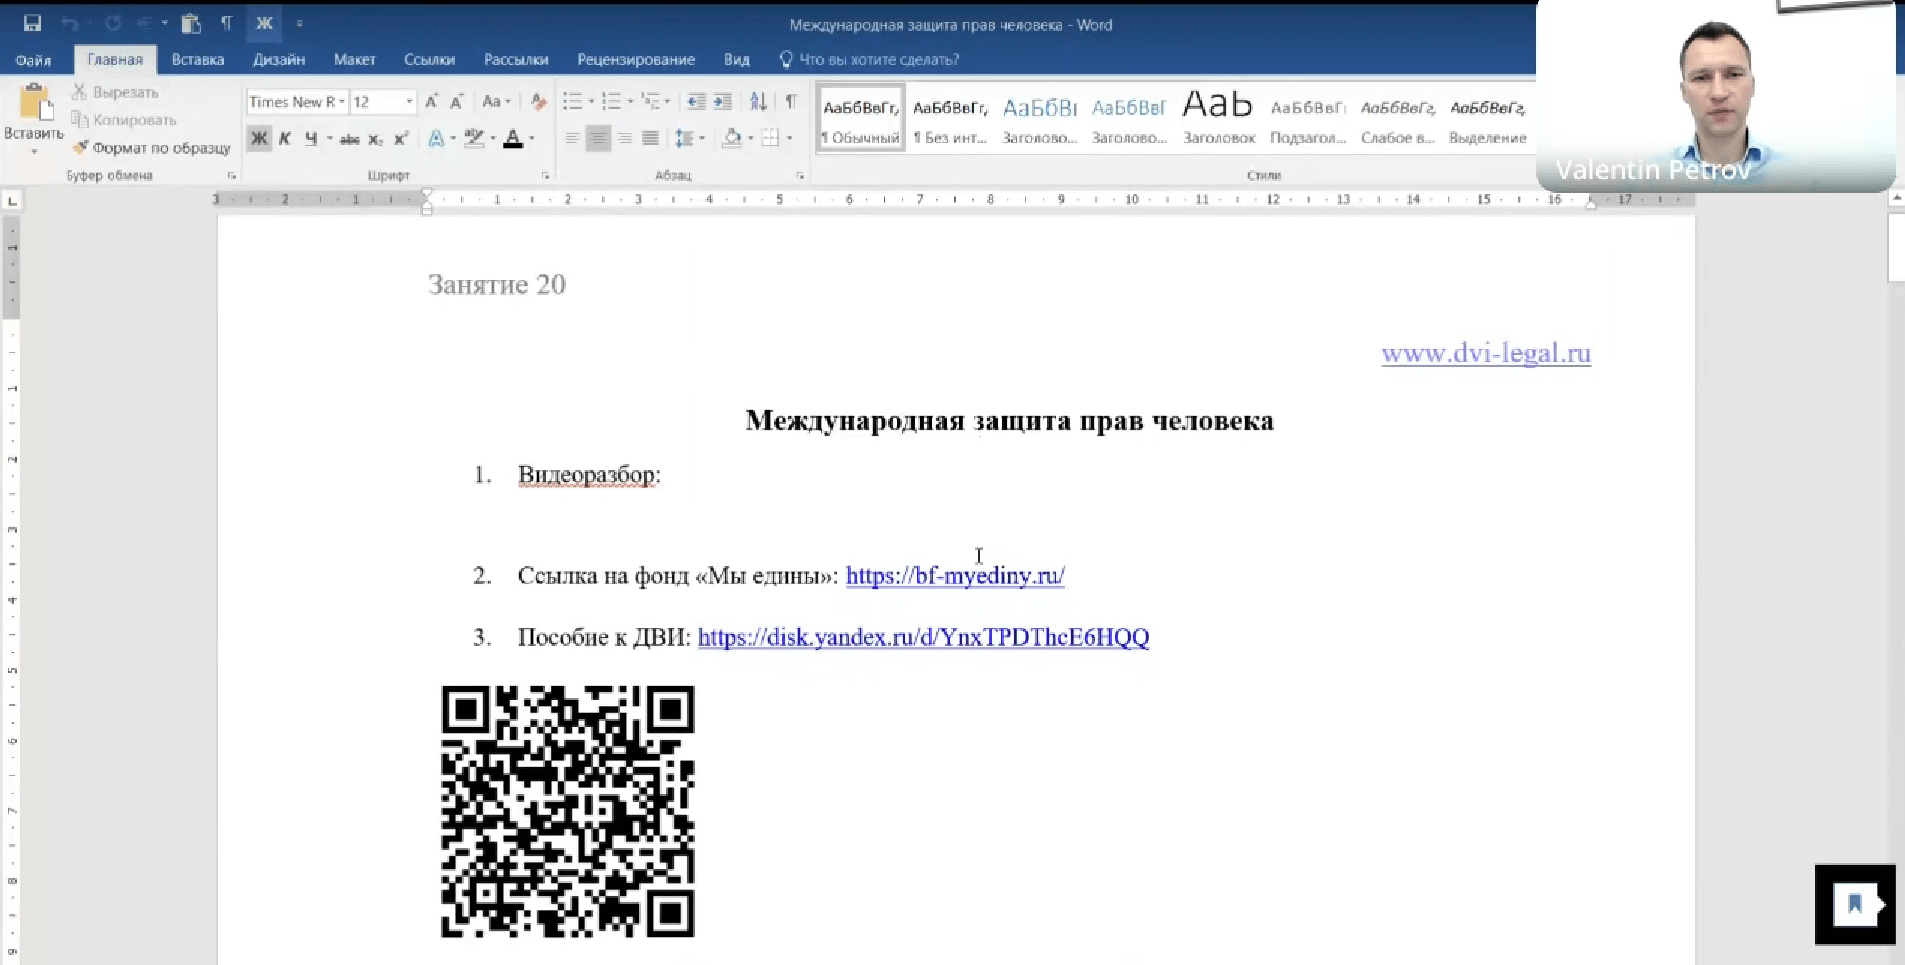Toggle underline with the Ч icon
The height and width of the screenshot is (965, 1905).
pos(310,138)
